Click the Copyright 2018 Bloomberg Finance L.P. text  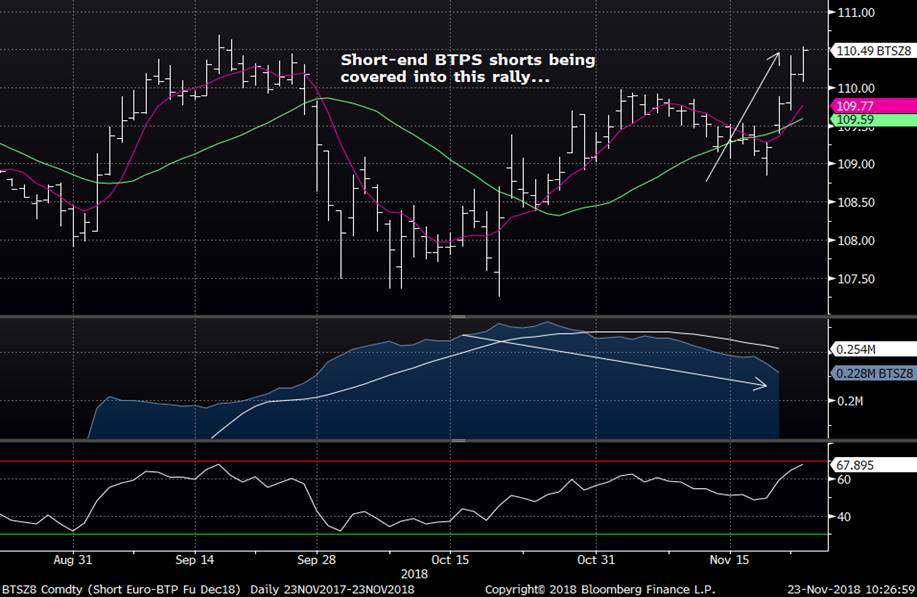[x=599, y=589]
